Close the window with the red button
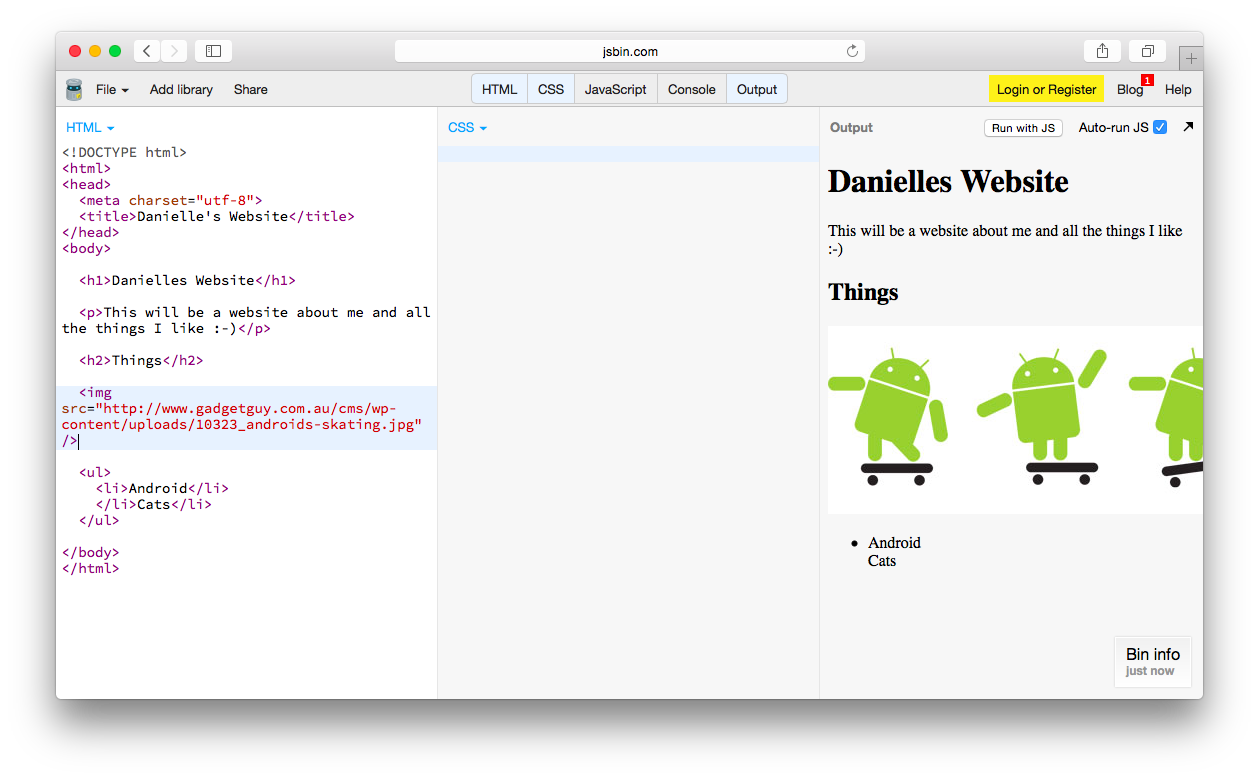Screen dimensions: 1259x779 (x=75, y=51)
